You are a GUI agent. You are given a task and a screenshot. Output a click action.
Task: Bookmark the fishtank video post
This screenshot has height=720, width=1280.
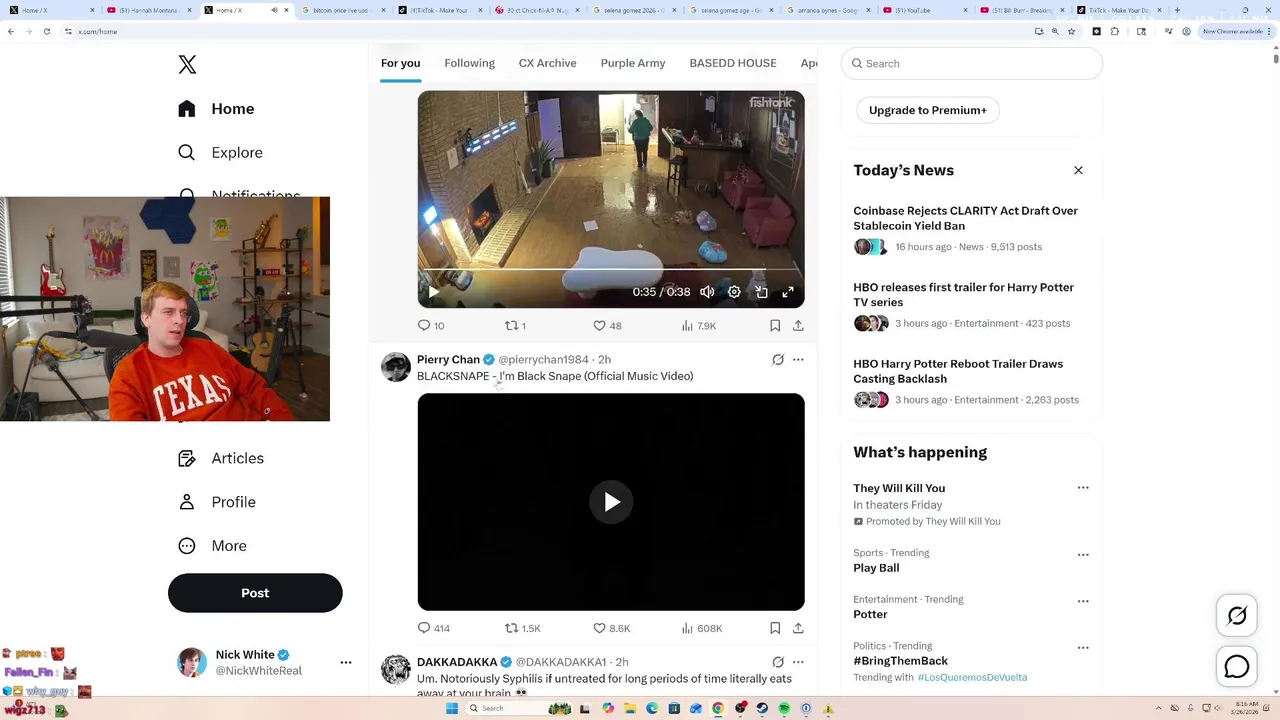coord(775,326)
